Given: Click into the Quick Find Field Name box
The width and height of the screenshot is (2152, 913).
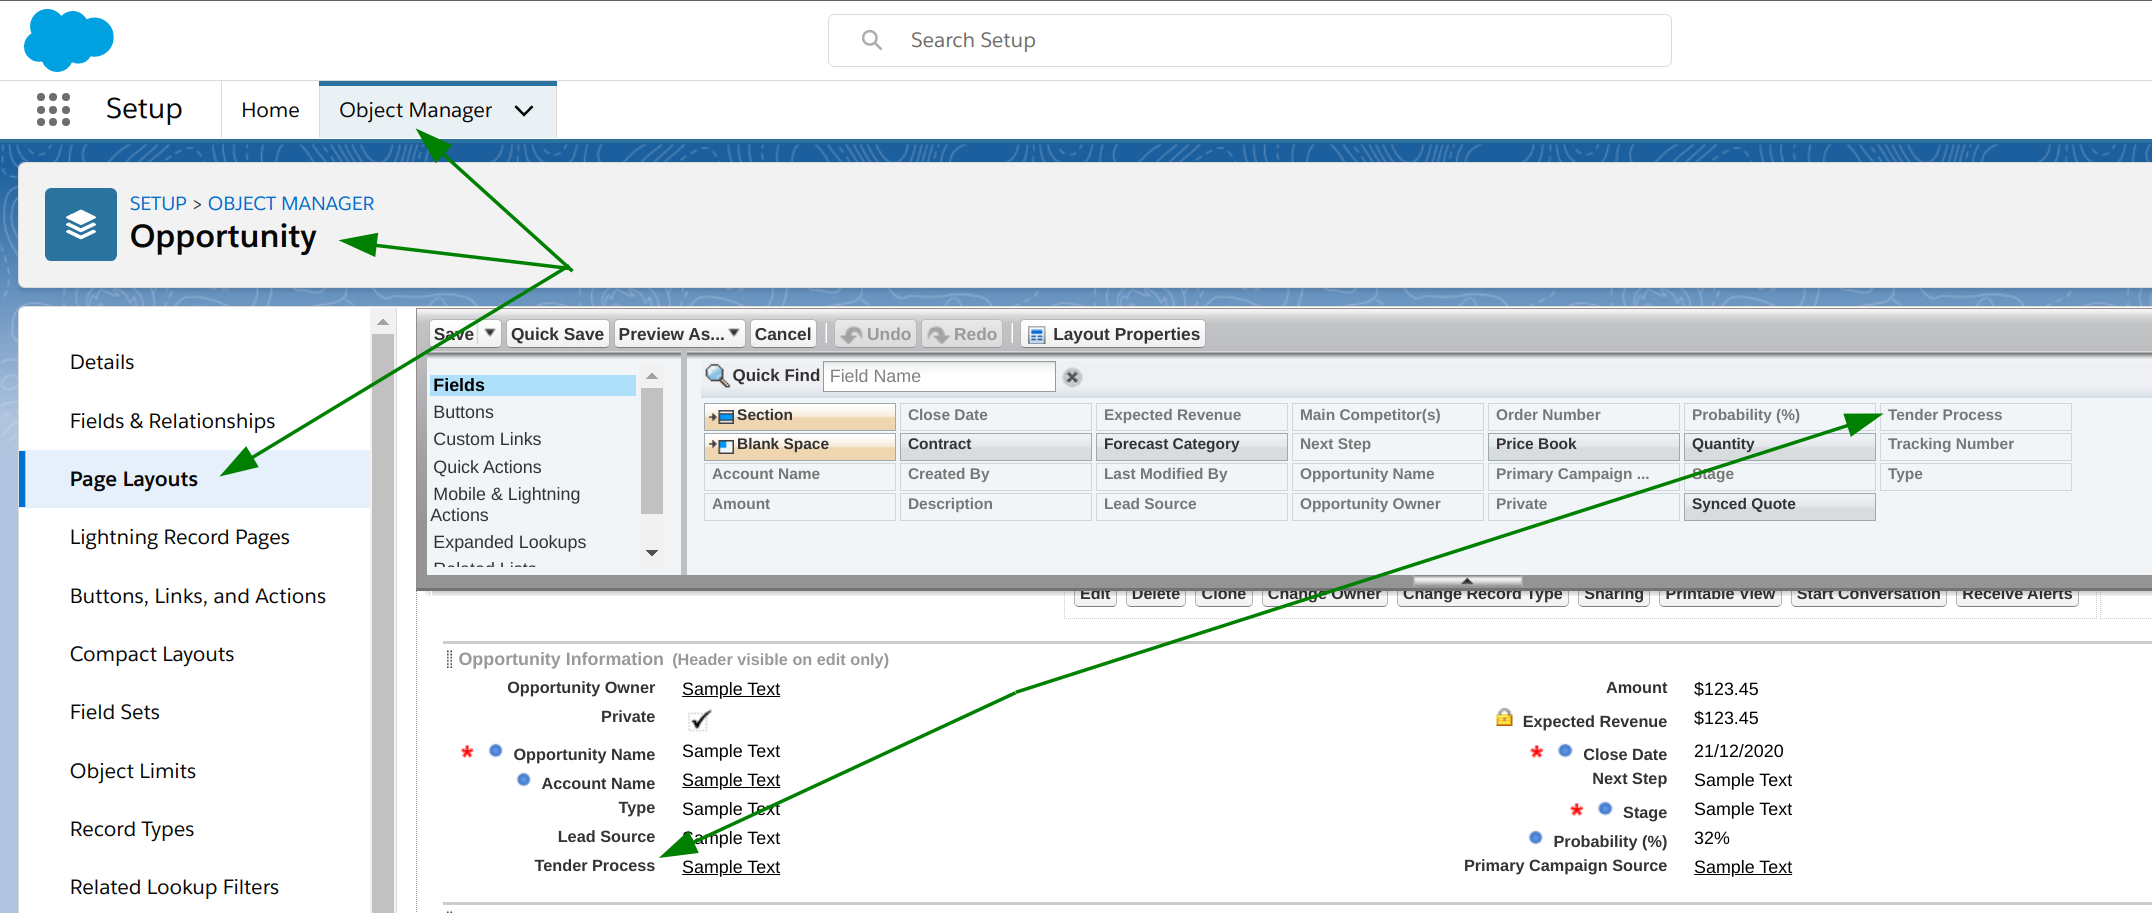Looking at the screenshot, I should tap(939, 376).
